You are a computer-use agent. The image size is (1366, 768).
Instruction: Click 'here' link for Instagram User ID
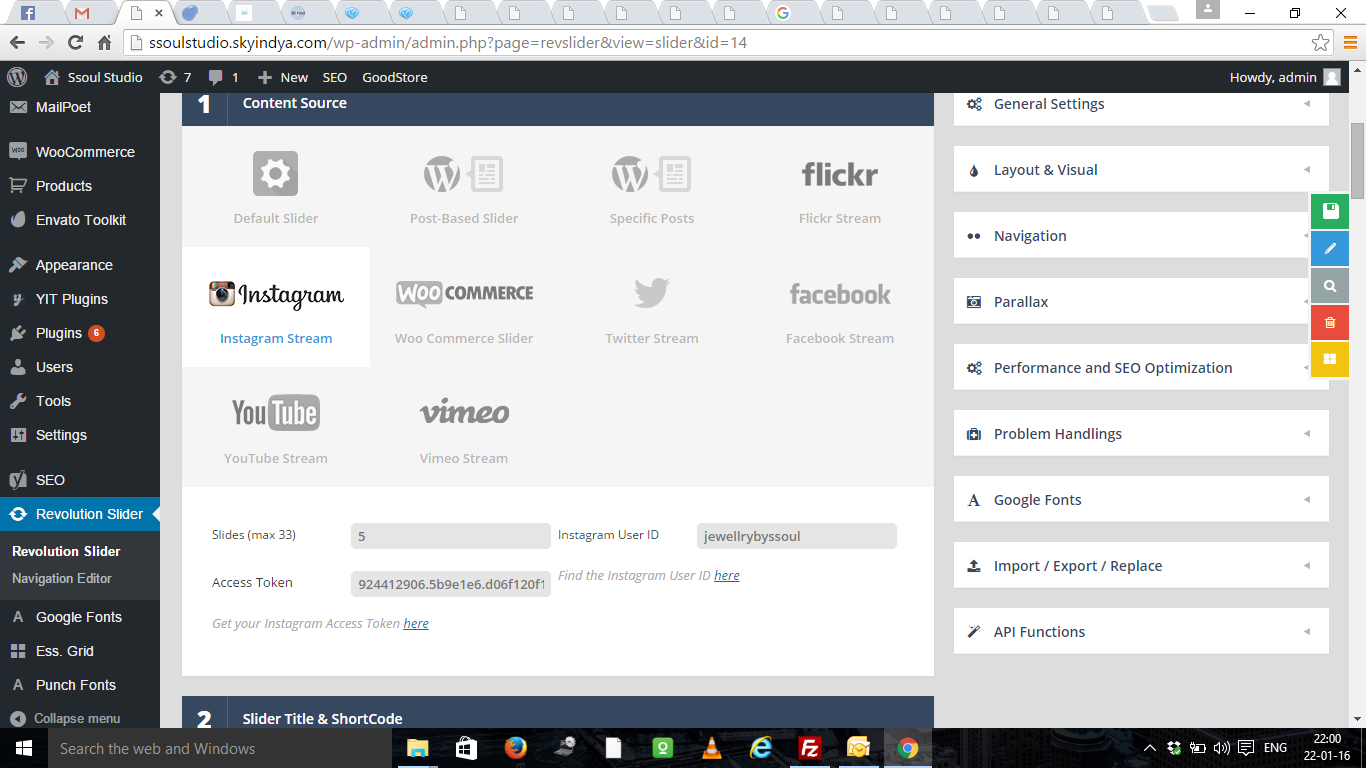pyautogui.click(x=727, y=576)
